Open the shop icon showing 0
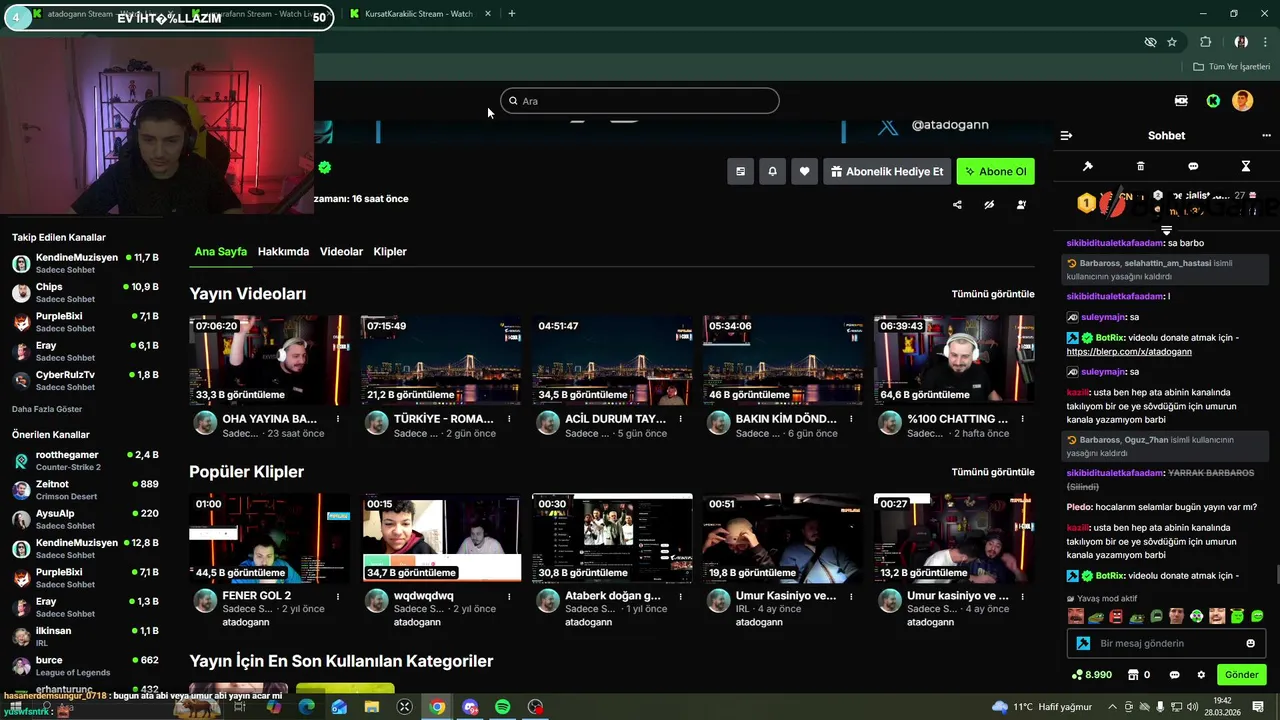1280x720 pixels. pyautogui.click(x=1138, y=675)
